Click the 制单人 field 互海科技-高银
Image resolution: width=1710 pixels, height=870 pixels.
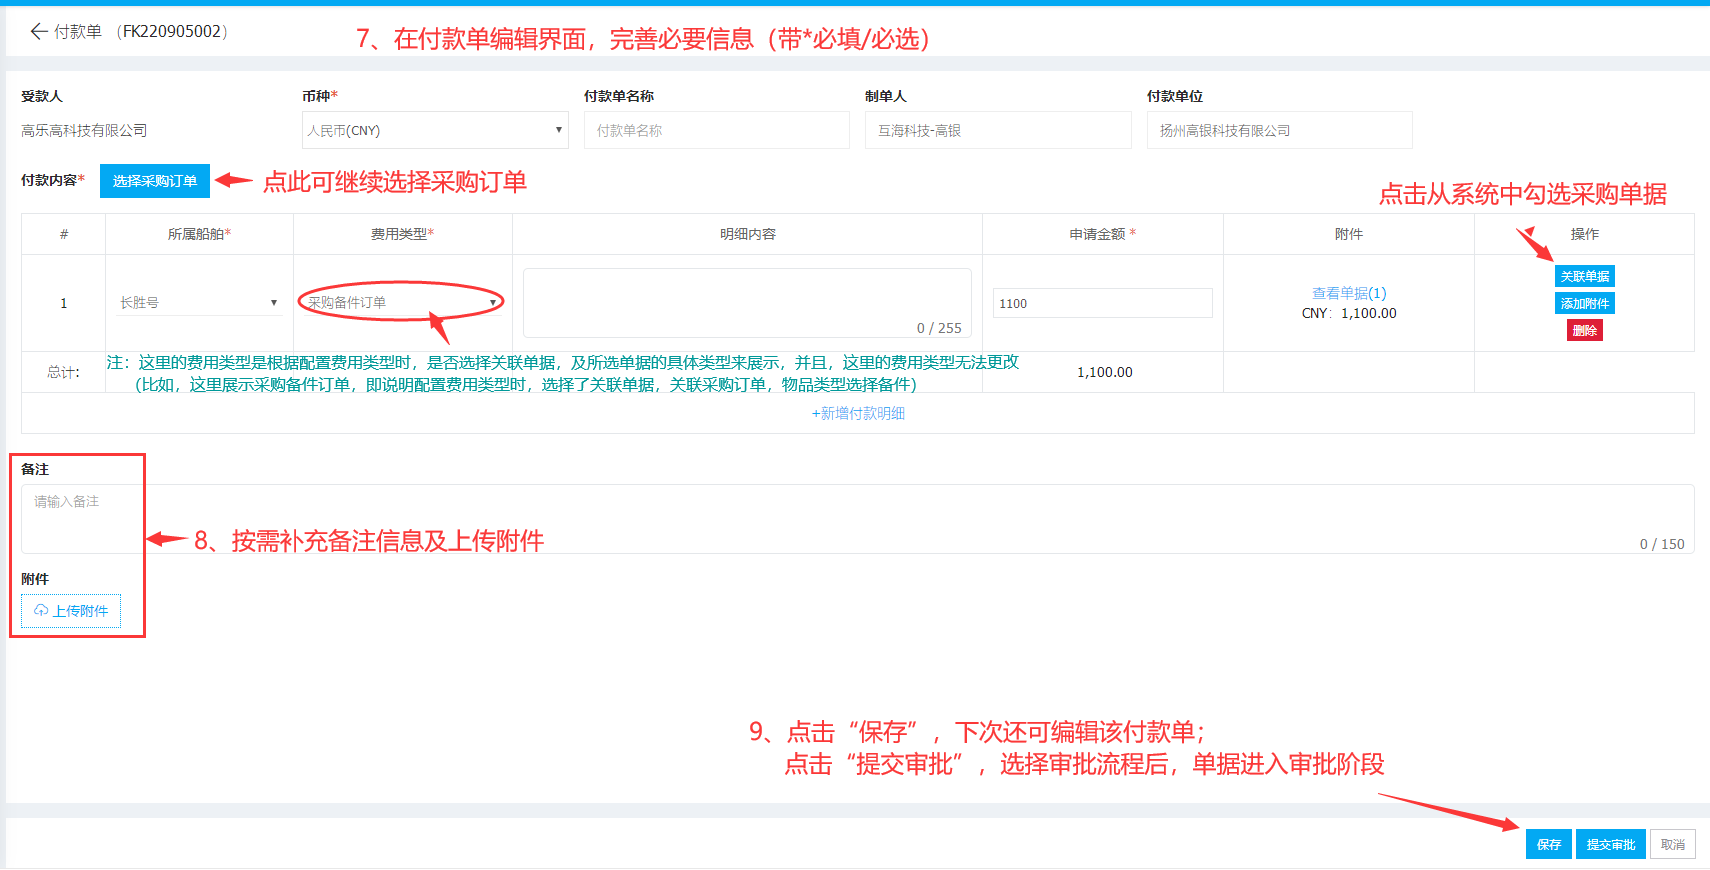pyautogui.click(x=998, y=130)
